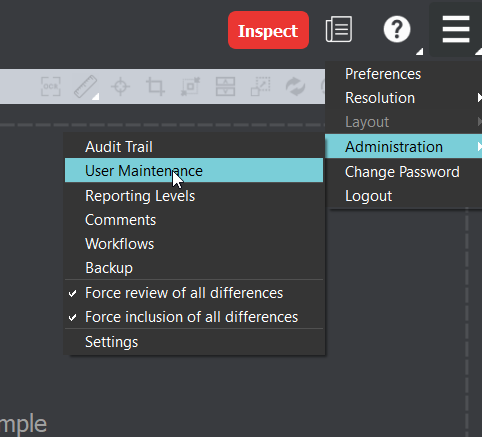
Task: Click the rotate refresh arrows icon
Action: tap(295, 87)
